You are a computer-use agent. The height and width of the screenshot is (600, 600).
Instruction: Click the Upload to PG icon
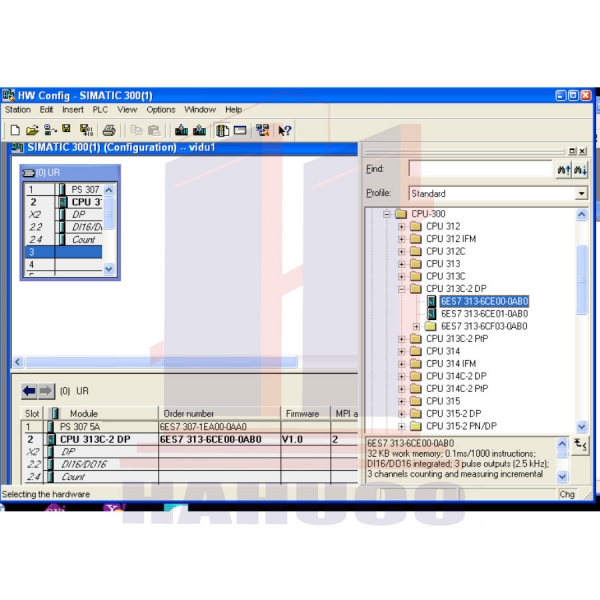[199, 130]
